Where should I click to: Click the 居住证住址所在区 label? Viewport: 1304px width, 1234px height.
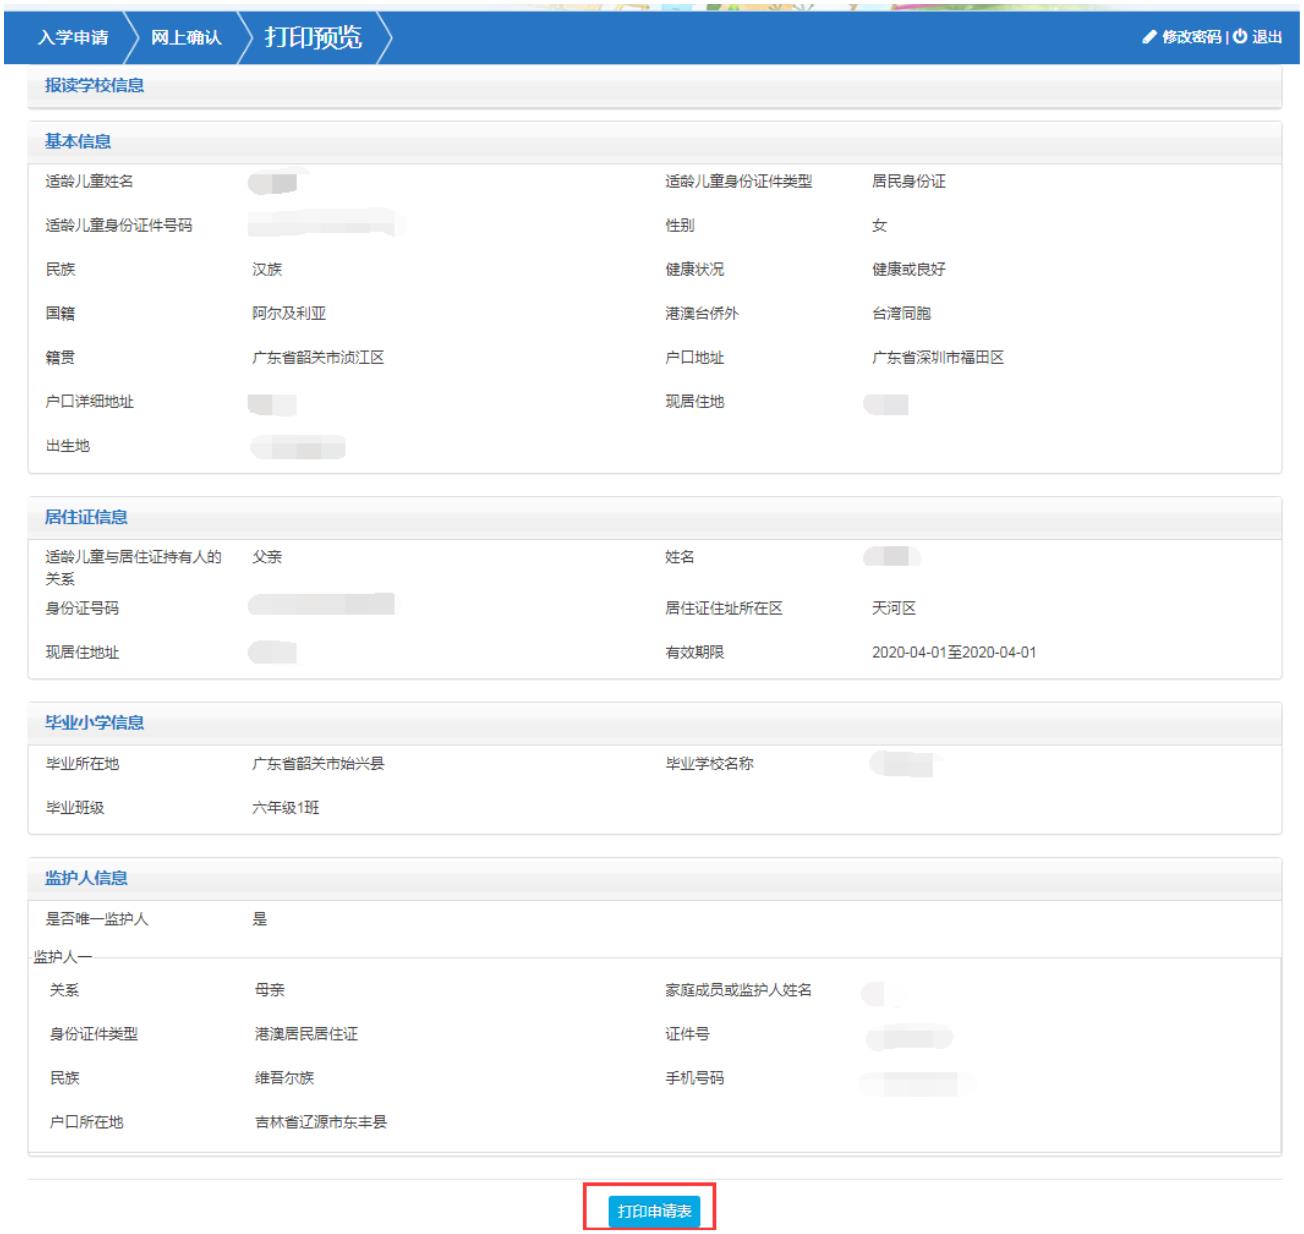click(724, 609)
